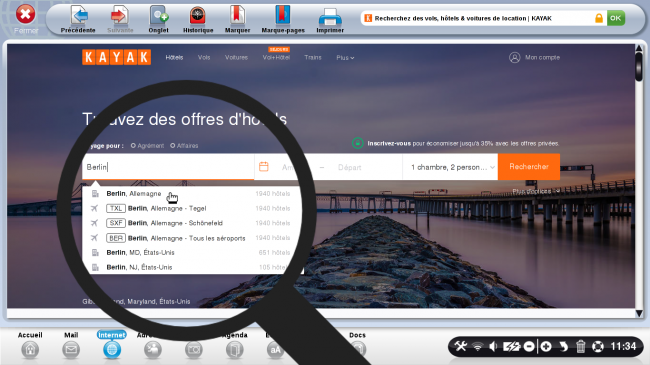Select the Affaires travel option
This screenshot has height=365, width=650.
184,146
